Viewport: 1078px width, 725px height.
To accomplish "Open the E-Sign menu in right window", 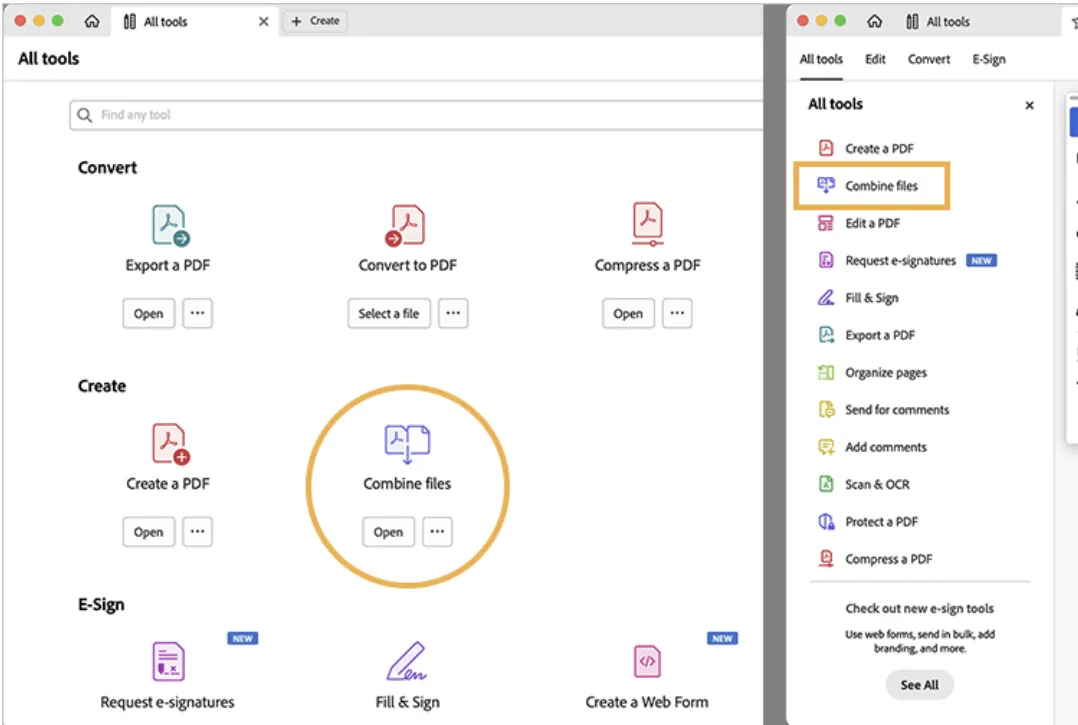I will [989, 59].
